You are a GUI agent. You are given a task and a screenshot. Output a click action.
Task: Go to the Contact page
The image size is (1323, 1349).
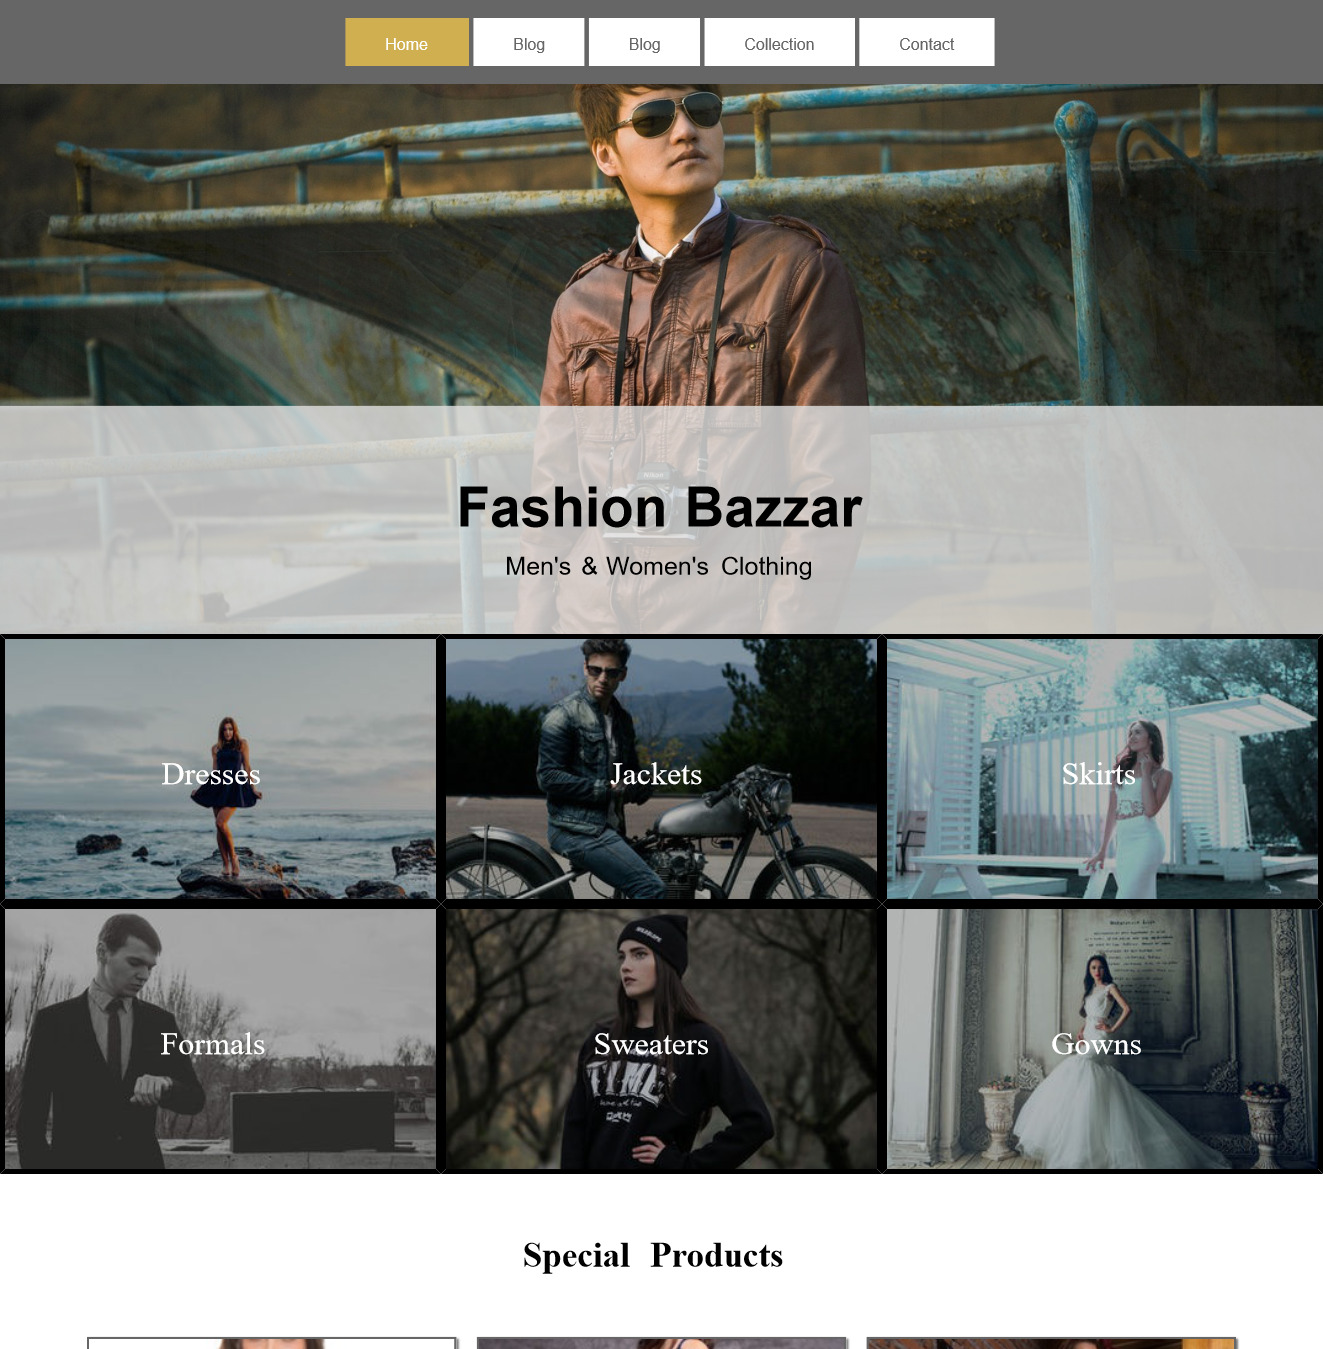(927, 42)
